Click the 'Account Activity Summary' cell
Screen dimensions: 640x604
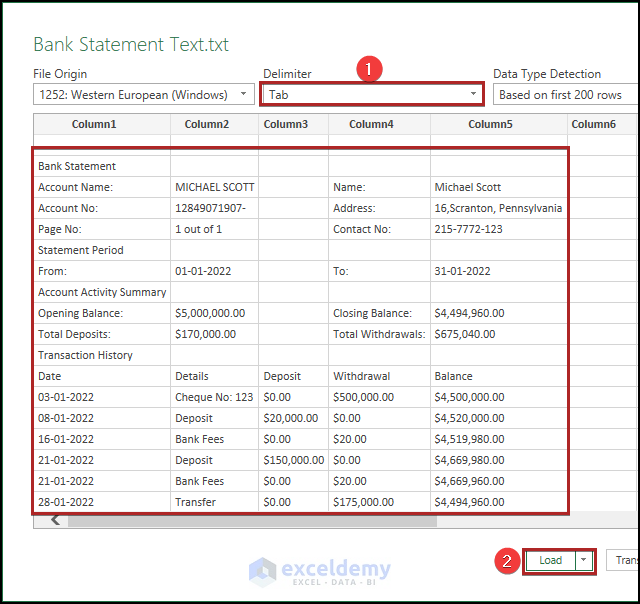tap(102, 292)
